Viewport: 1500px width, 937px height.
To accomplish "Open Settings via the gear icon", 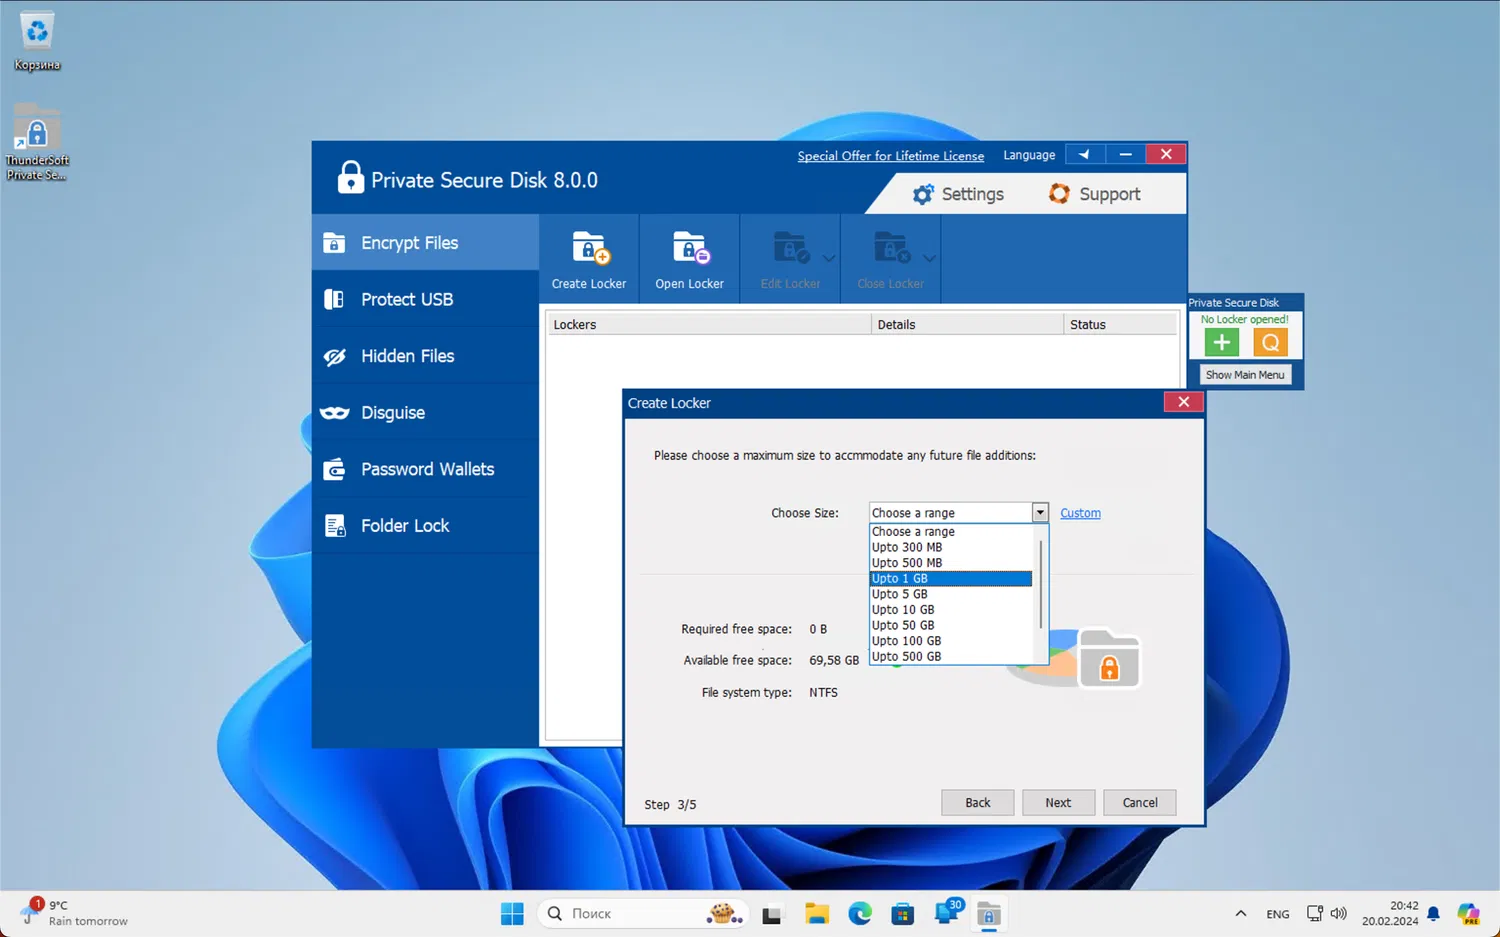I will 923,194.
